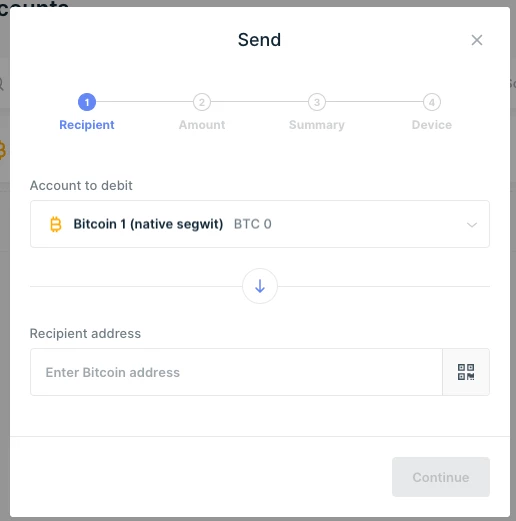The image size is (516, 521).
Task: Select step 3 circle in stepper
Action: 317,102
